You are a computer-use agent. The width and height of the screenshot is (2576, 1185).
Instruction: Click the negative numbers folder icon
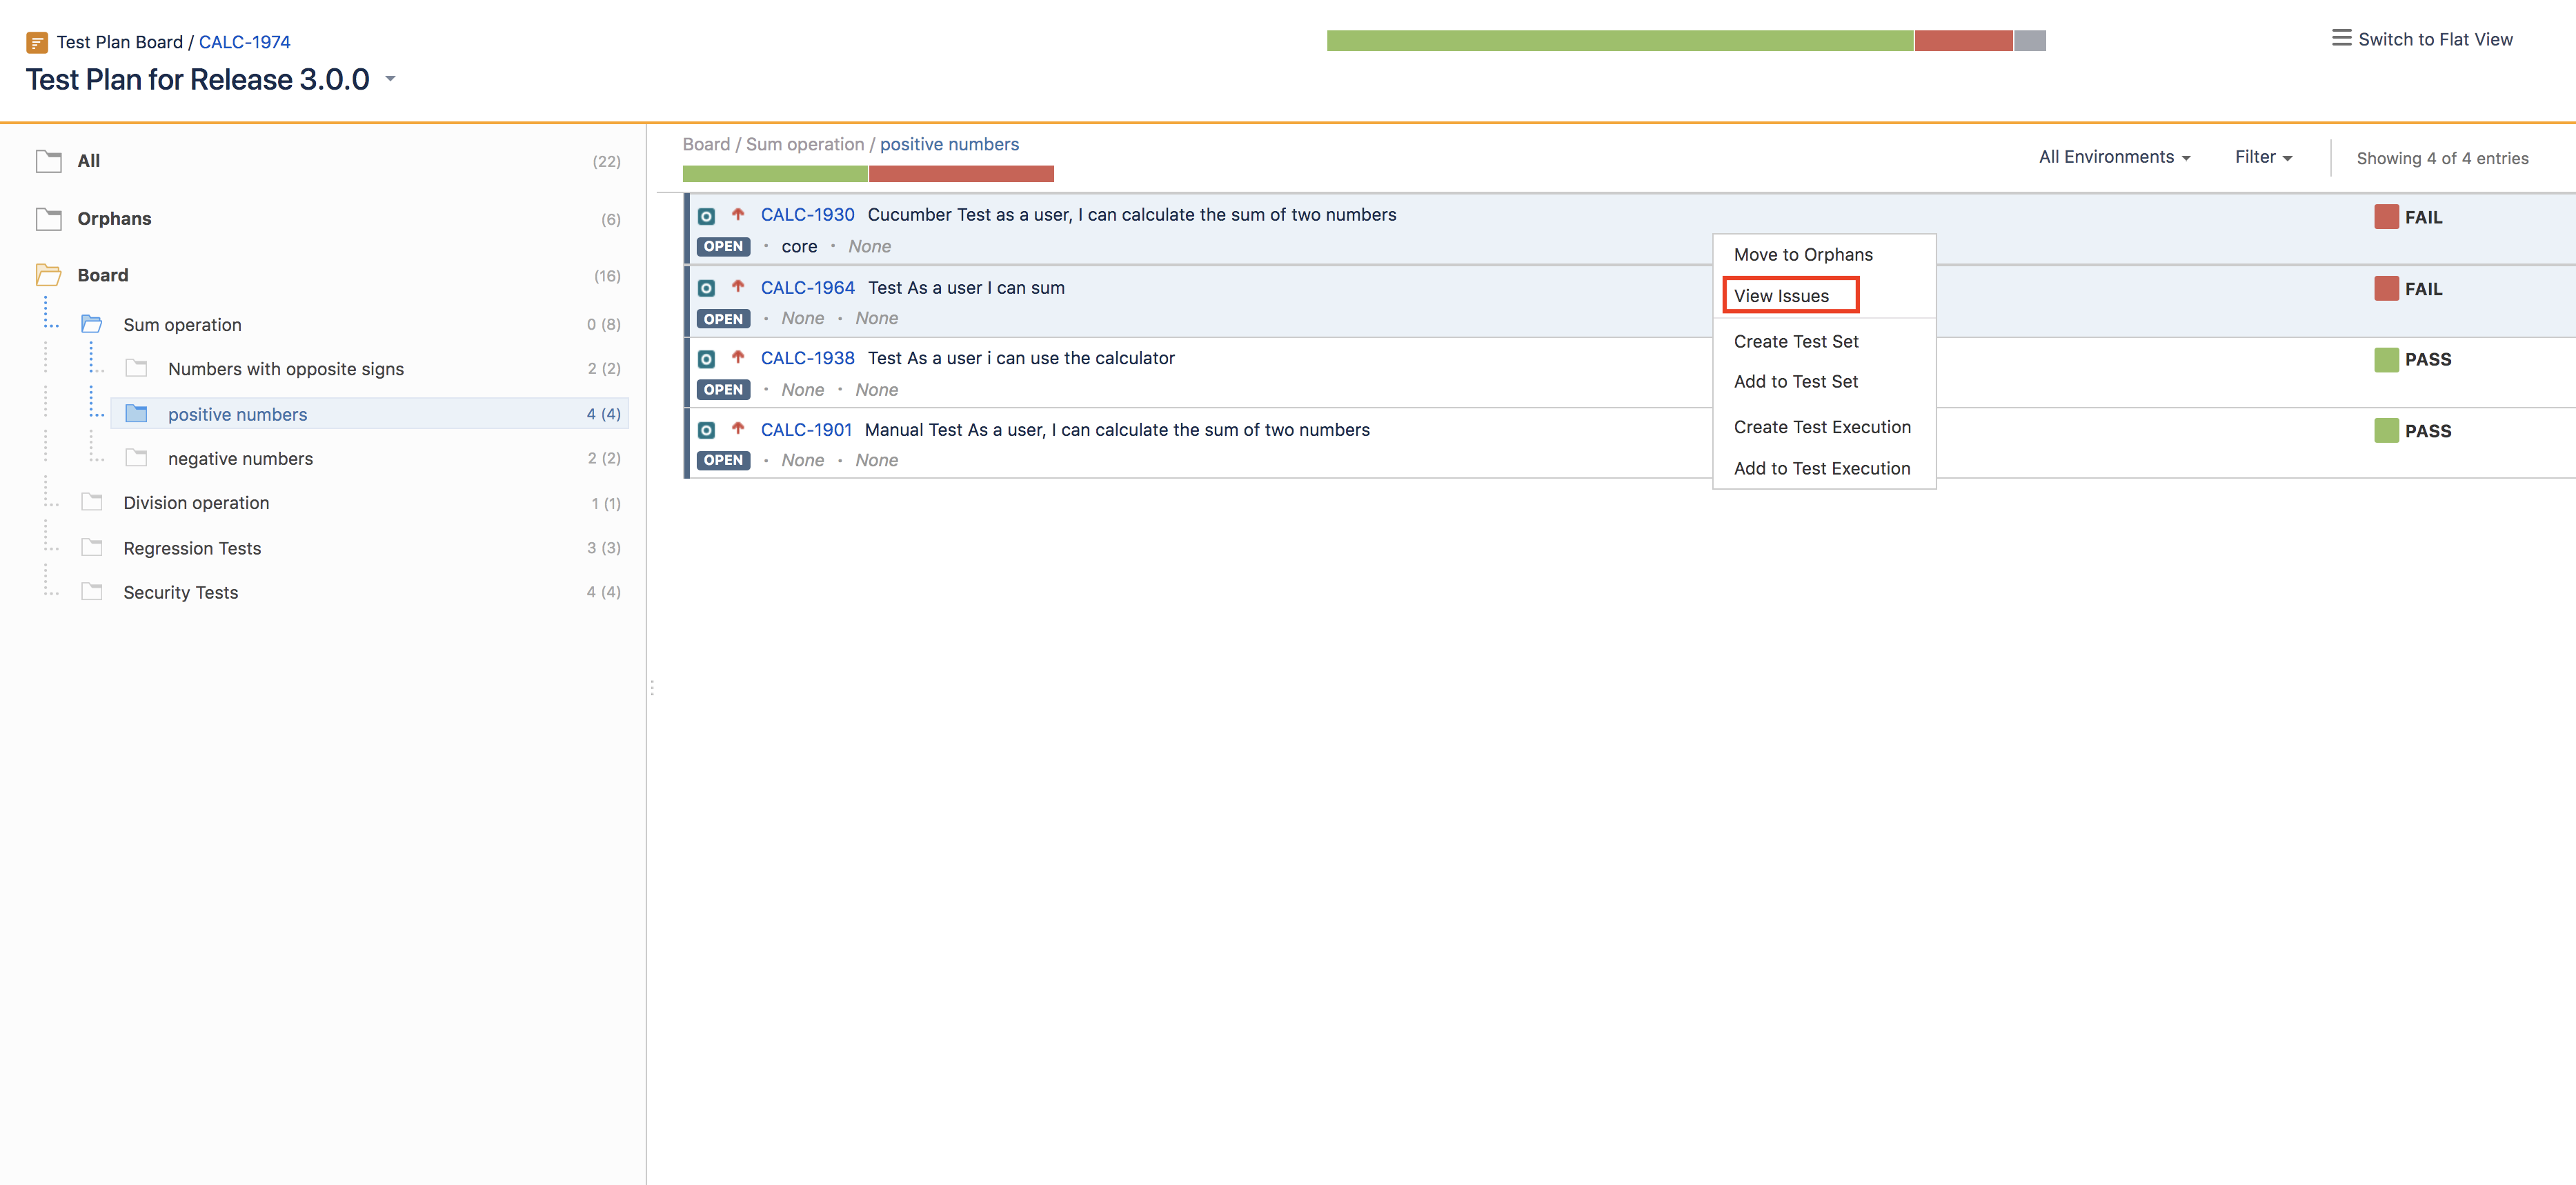click(137, 458)
